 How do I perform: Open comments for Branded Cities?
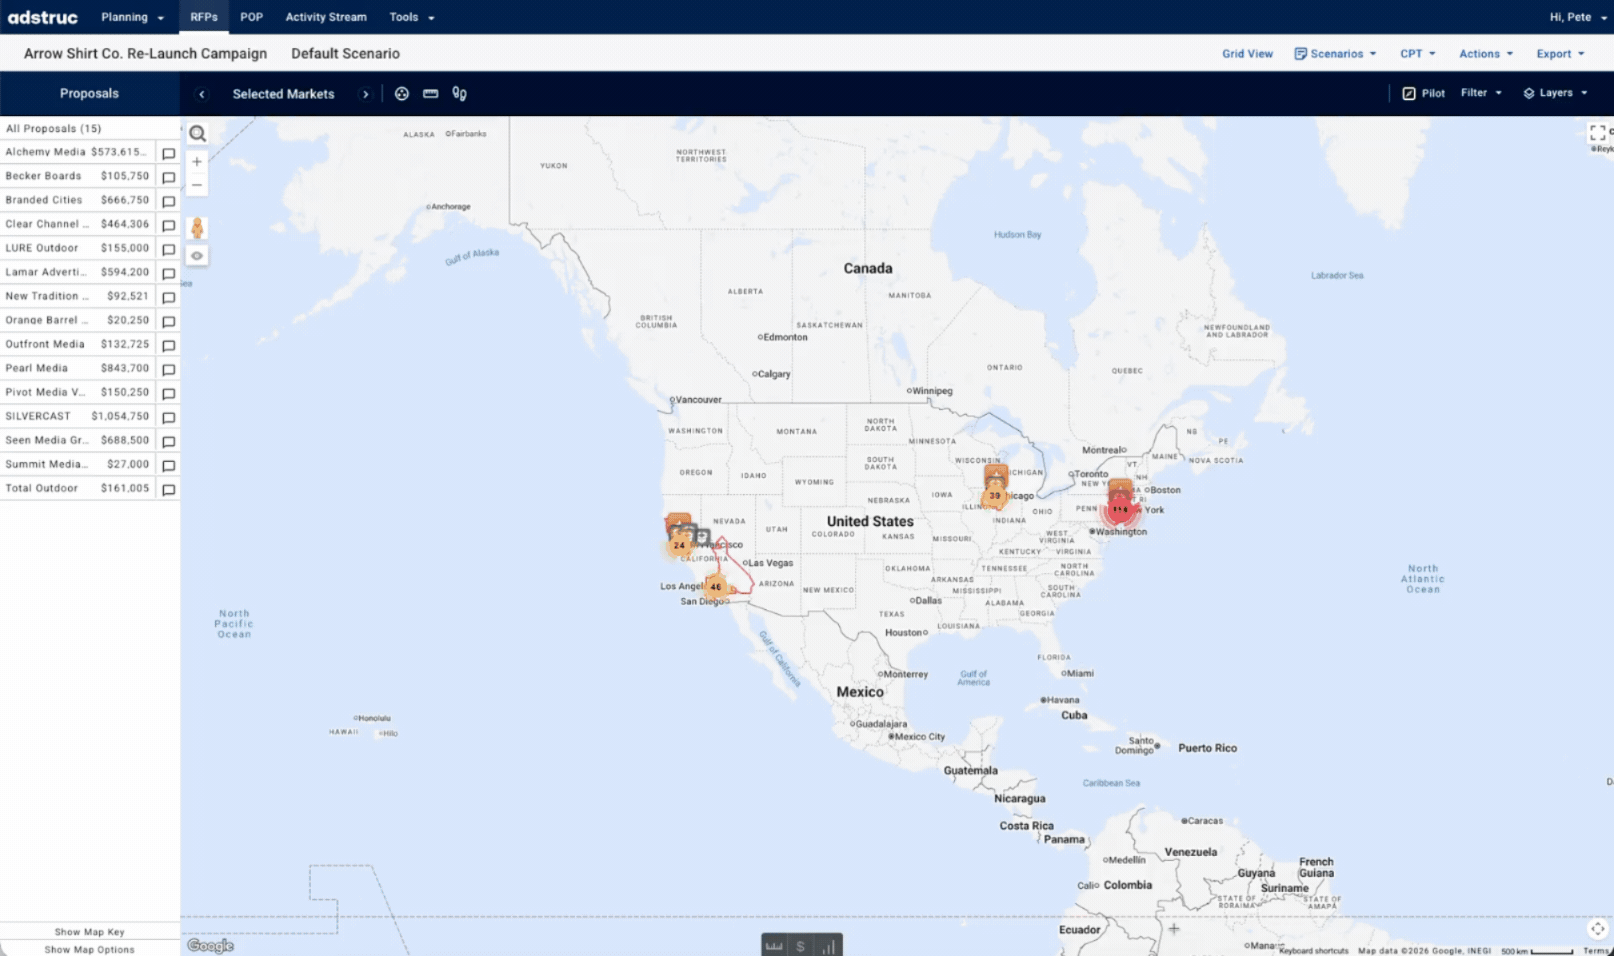(x=169, y=202)
